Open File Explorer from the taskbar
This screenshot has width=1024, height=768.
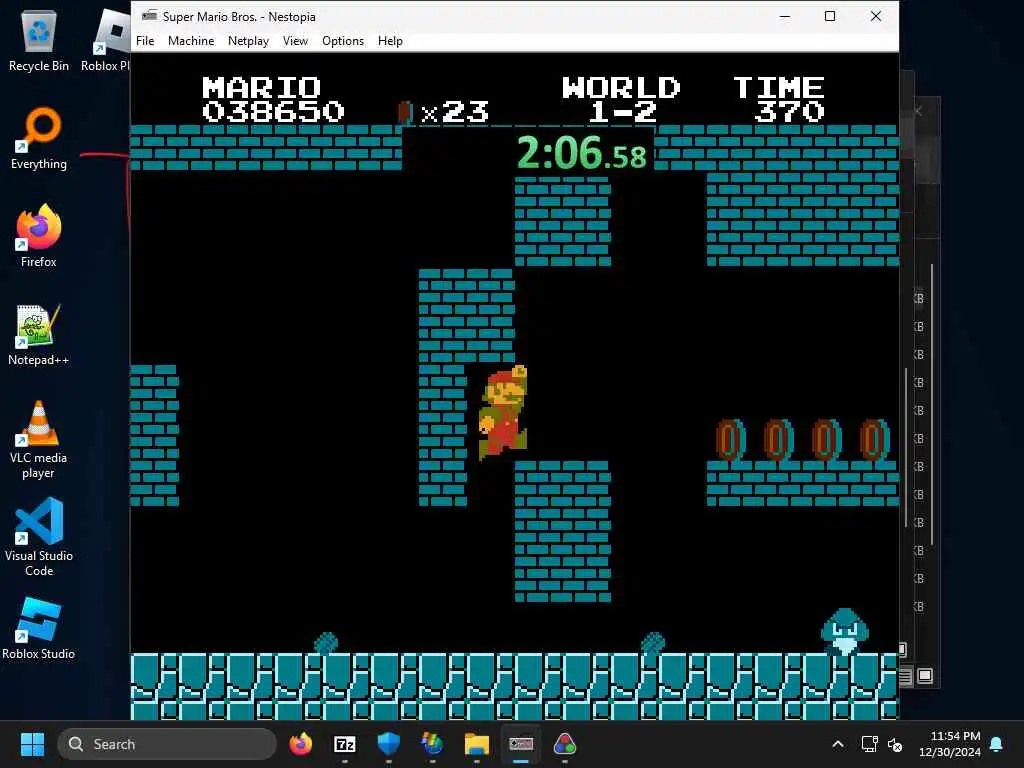tap(477, 744)
